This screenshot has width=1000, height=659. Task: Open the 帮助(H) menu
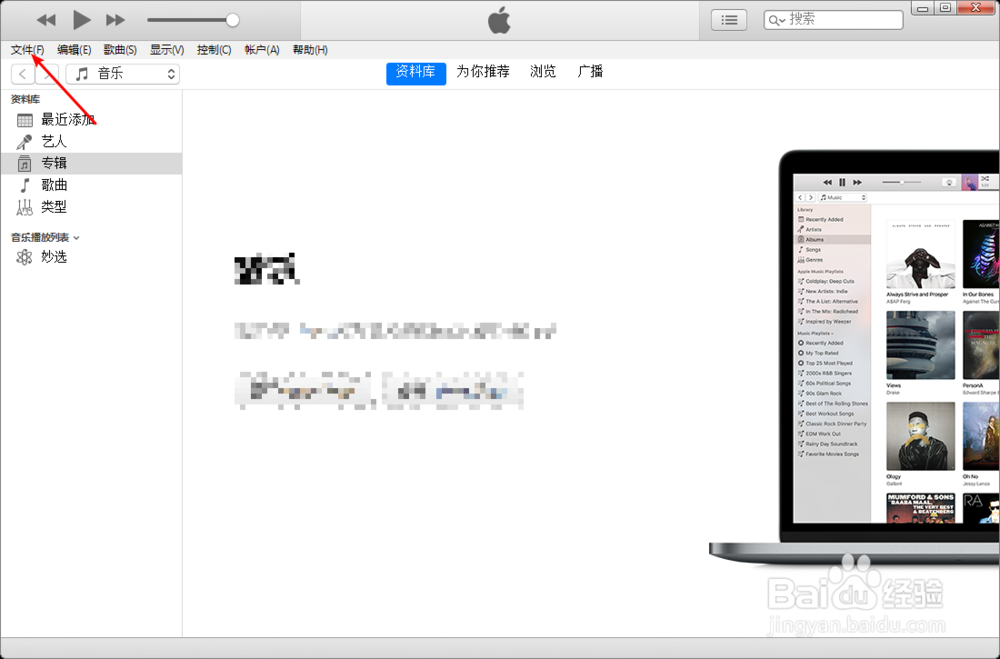click(310, 50)
